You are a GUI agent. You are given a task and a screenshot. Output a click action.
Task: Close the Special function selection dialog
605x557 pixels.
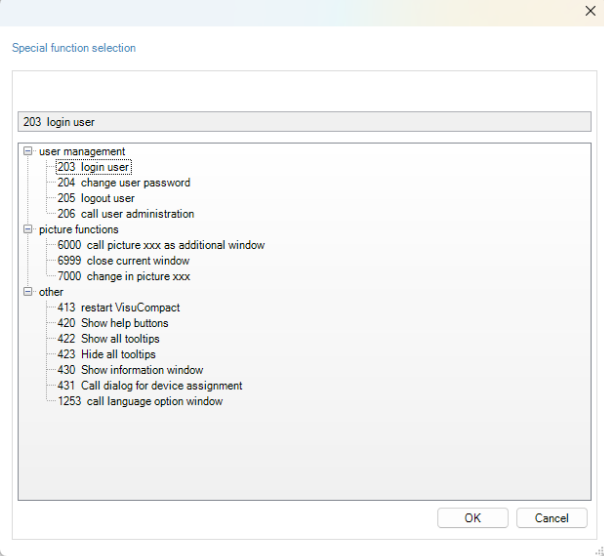point(590,11)
